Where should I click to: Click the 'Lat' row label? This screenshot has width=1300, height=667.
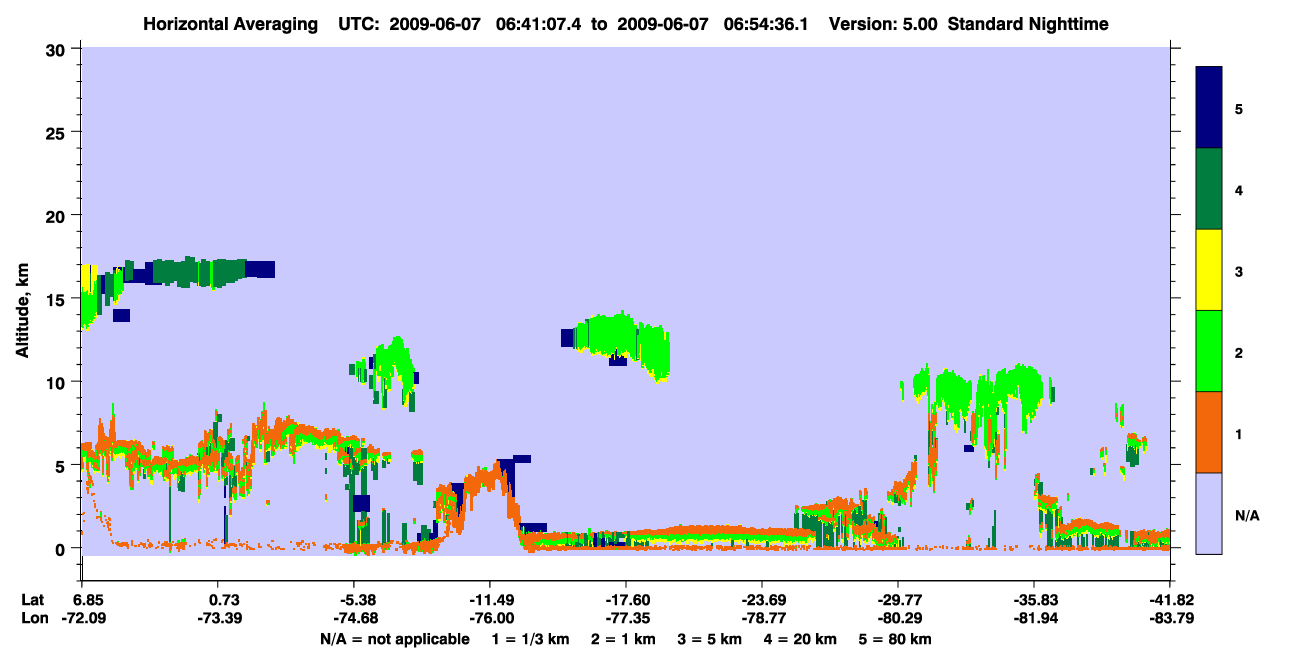pos(33,600)
